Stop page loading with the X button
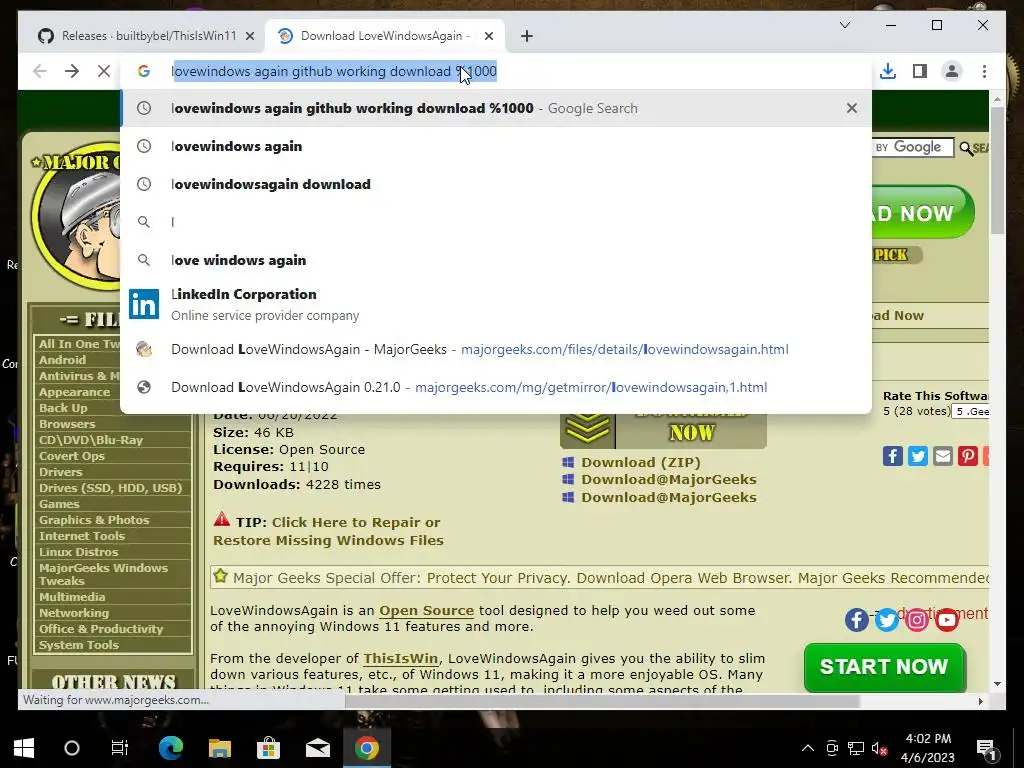1024x768 pixels. pos(104,71)
